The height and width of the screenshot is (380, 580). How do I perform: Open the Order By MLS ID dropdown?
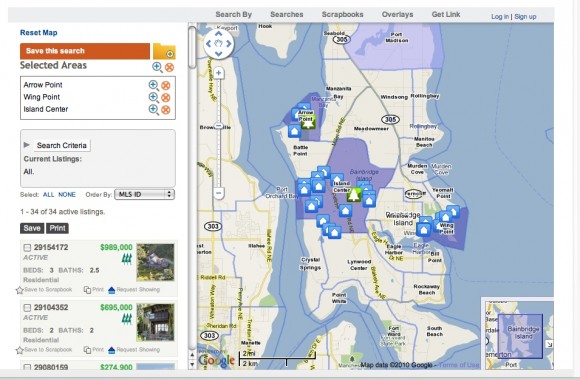coord(144,194)
